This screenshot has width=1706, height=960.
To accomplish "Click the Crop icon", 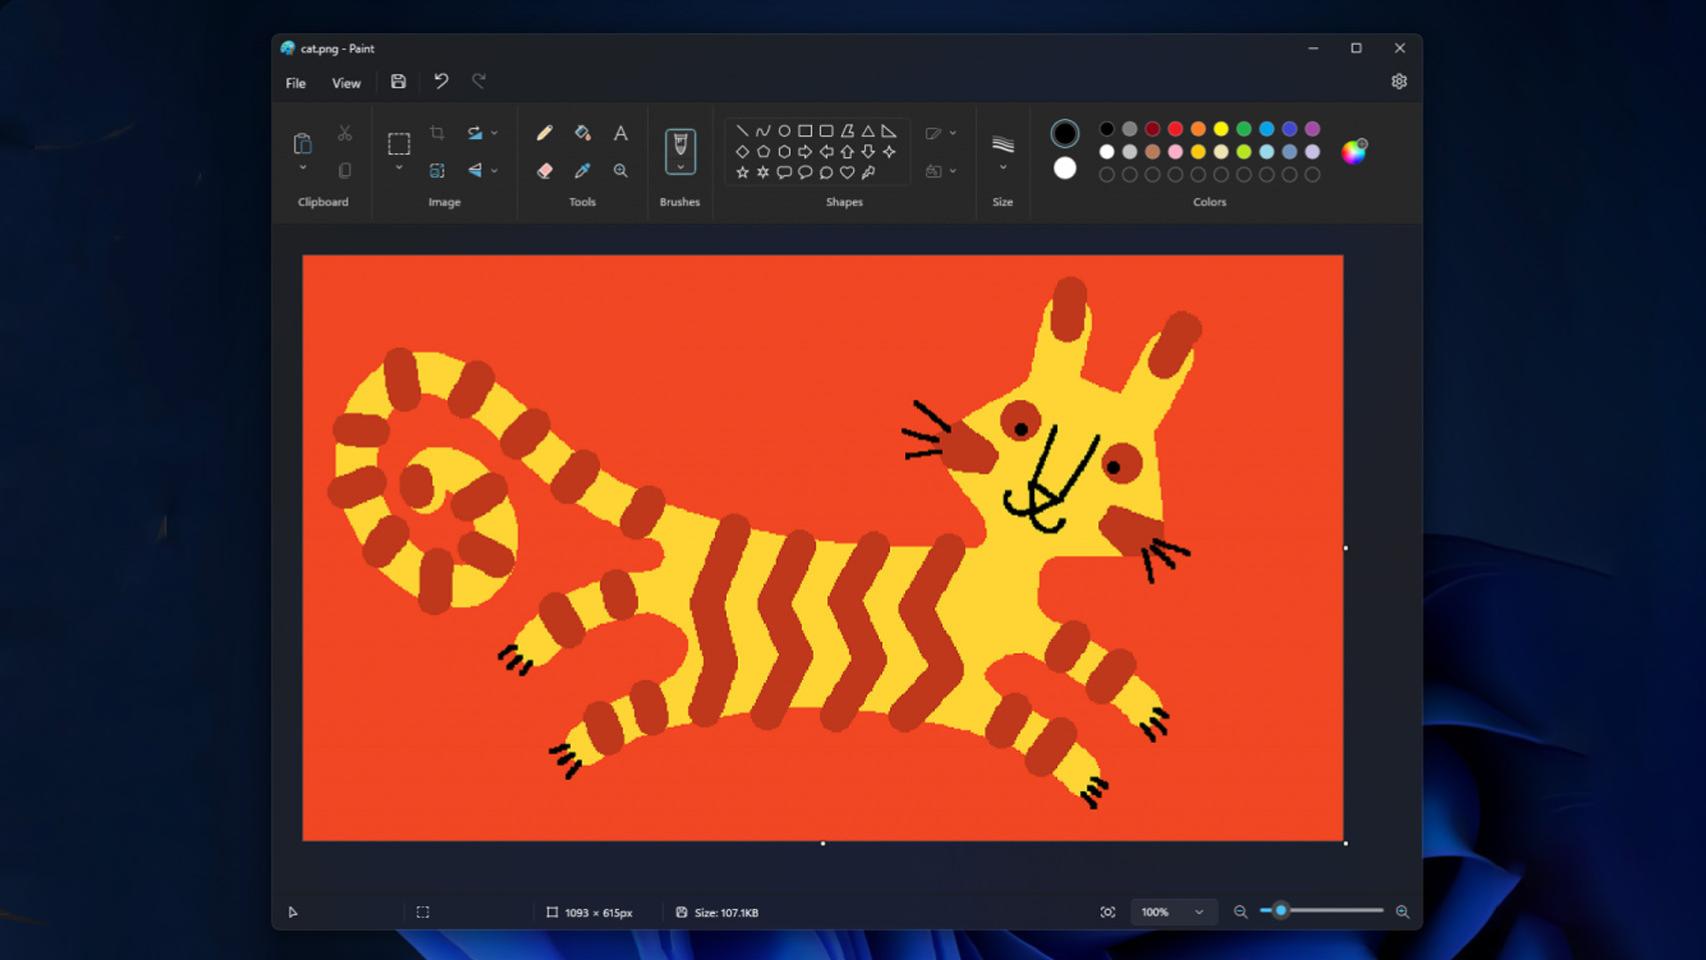I will (x=437, y=133).
